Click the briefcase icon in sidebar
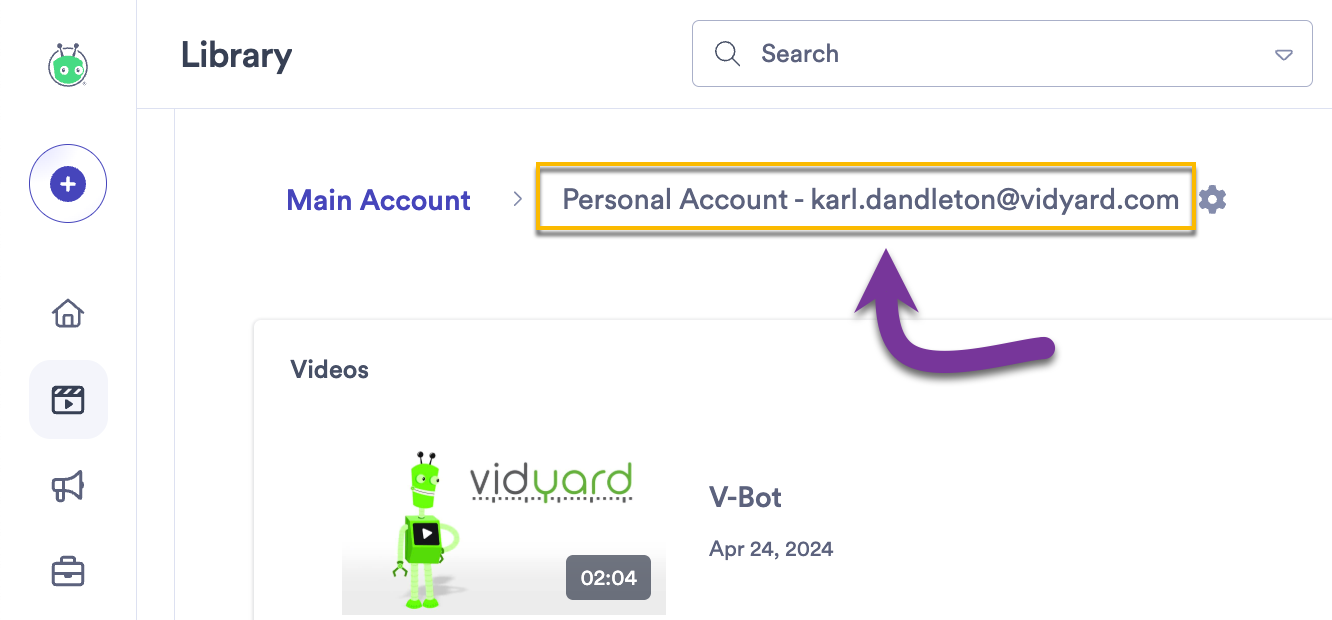 [x=67, y=570]
